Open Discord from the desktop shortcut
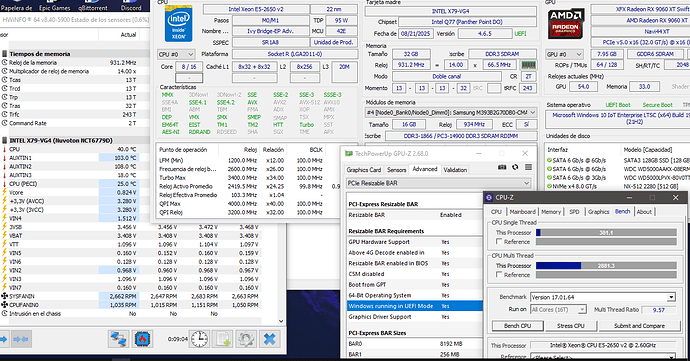Screen dimensions: 690x361 pos(131,7)
